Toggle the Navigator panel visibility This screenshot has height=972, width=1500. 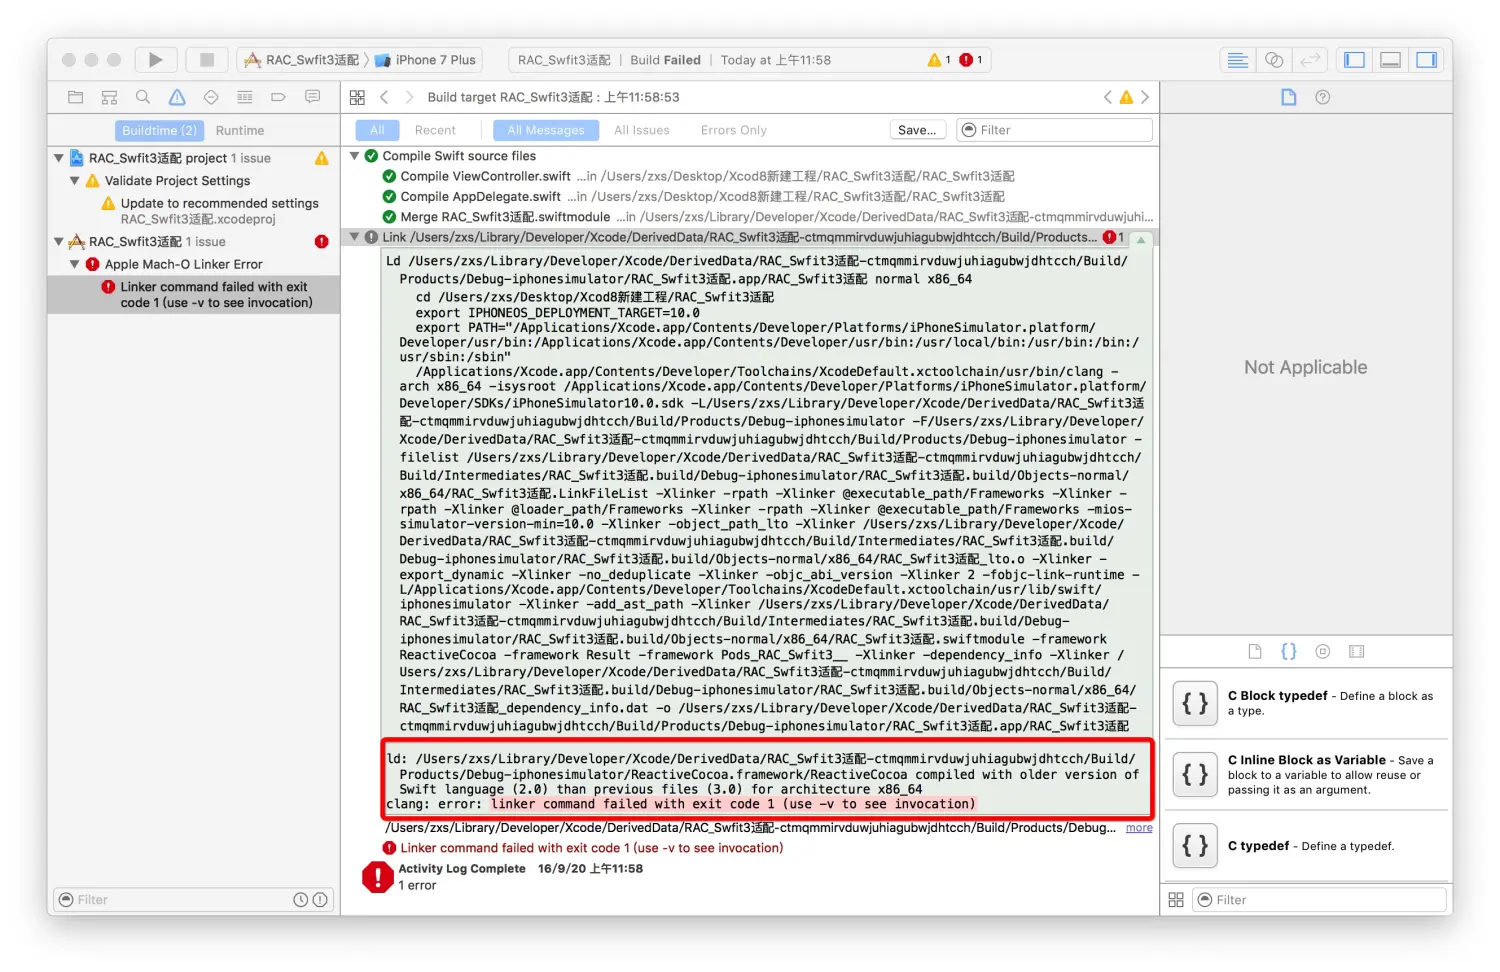pos(1354,60)
